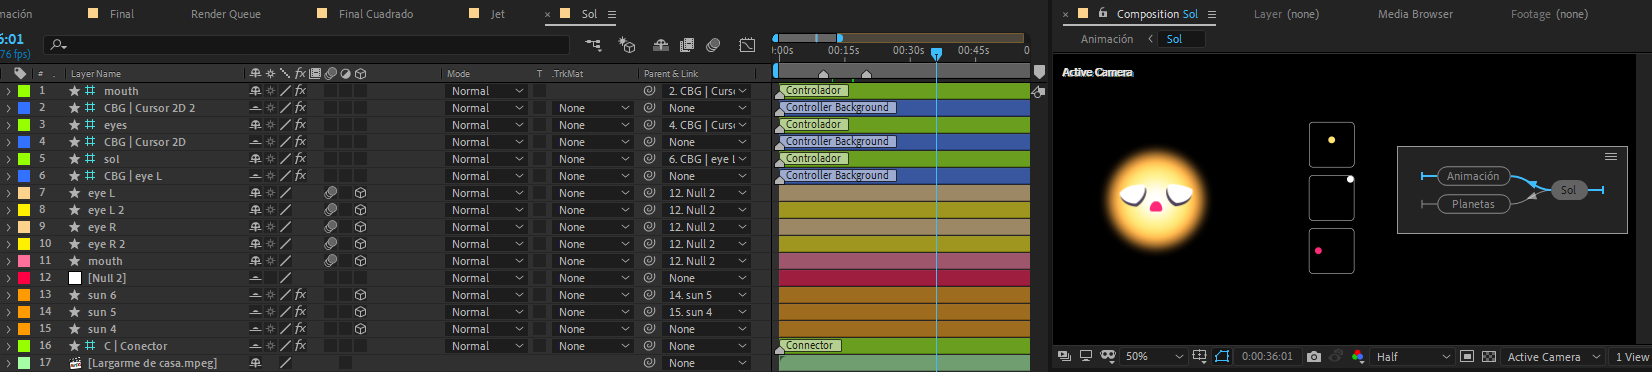Click pink label swatch of mouth layer 11
Image resolution: width=1652 pixels, height=372 pixels.
click(x=24, y=261)
